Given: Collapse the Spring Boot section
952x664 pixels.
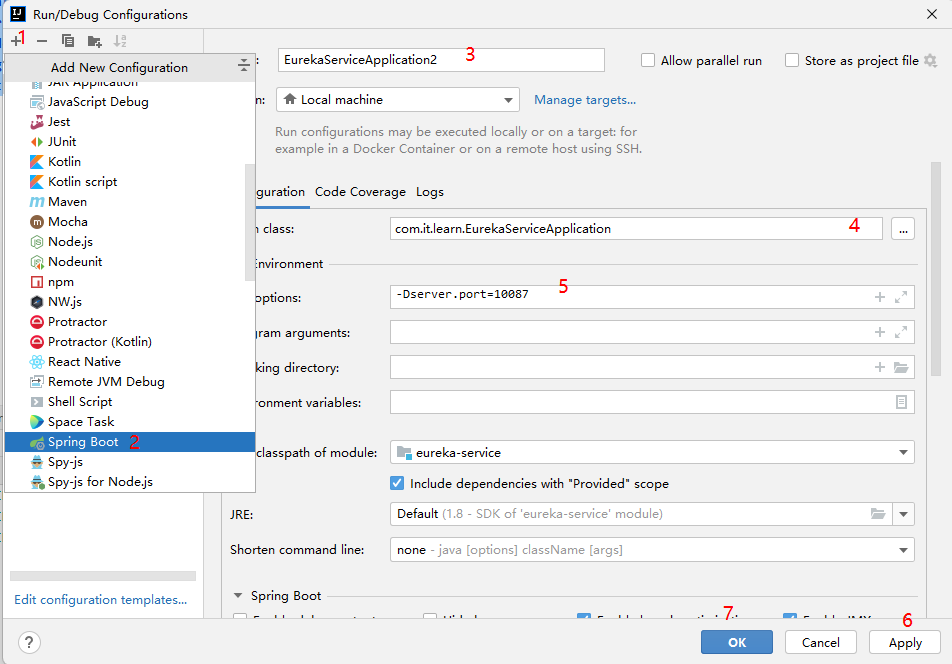Looking at the screenshot, I should (x=238, y=596).
